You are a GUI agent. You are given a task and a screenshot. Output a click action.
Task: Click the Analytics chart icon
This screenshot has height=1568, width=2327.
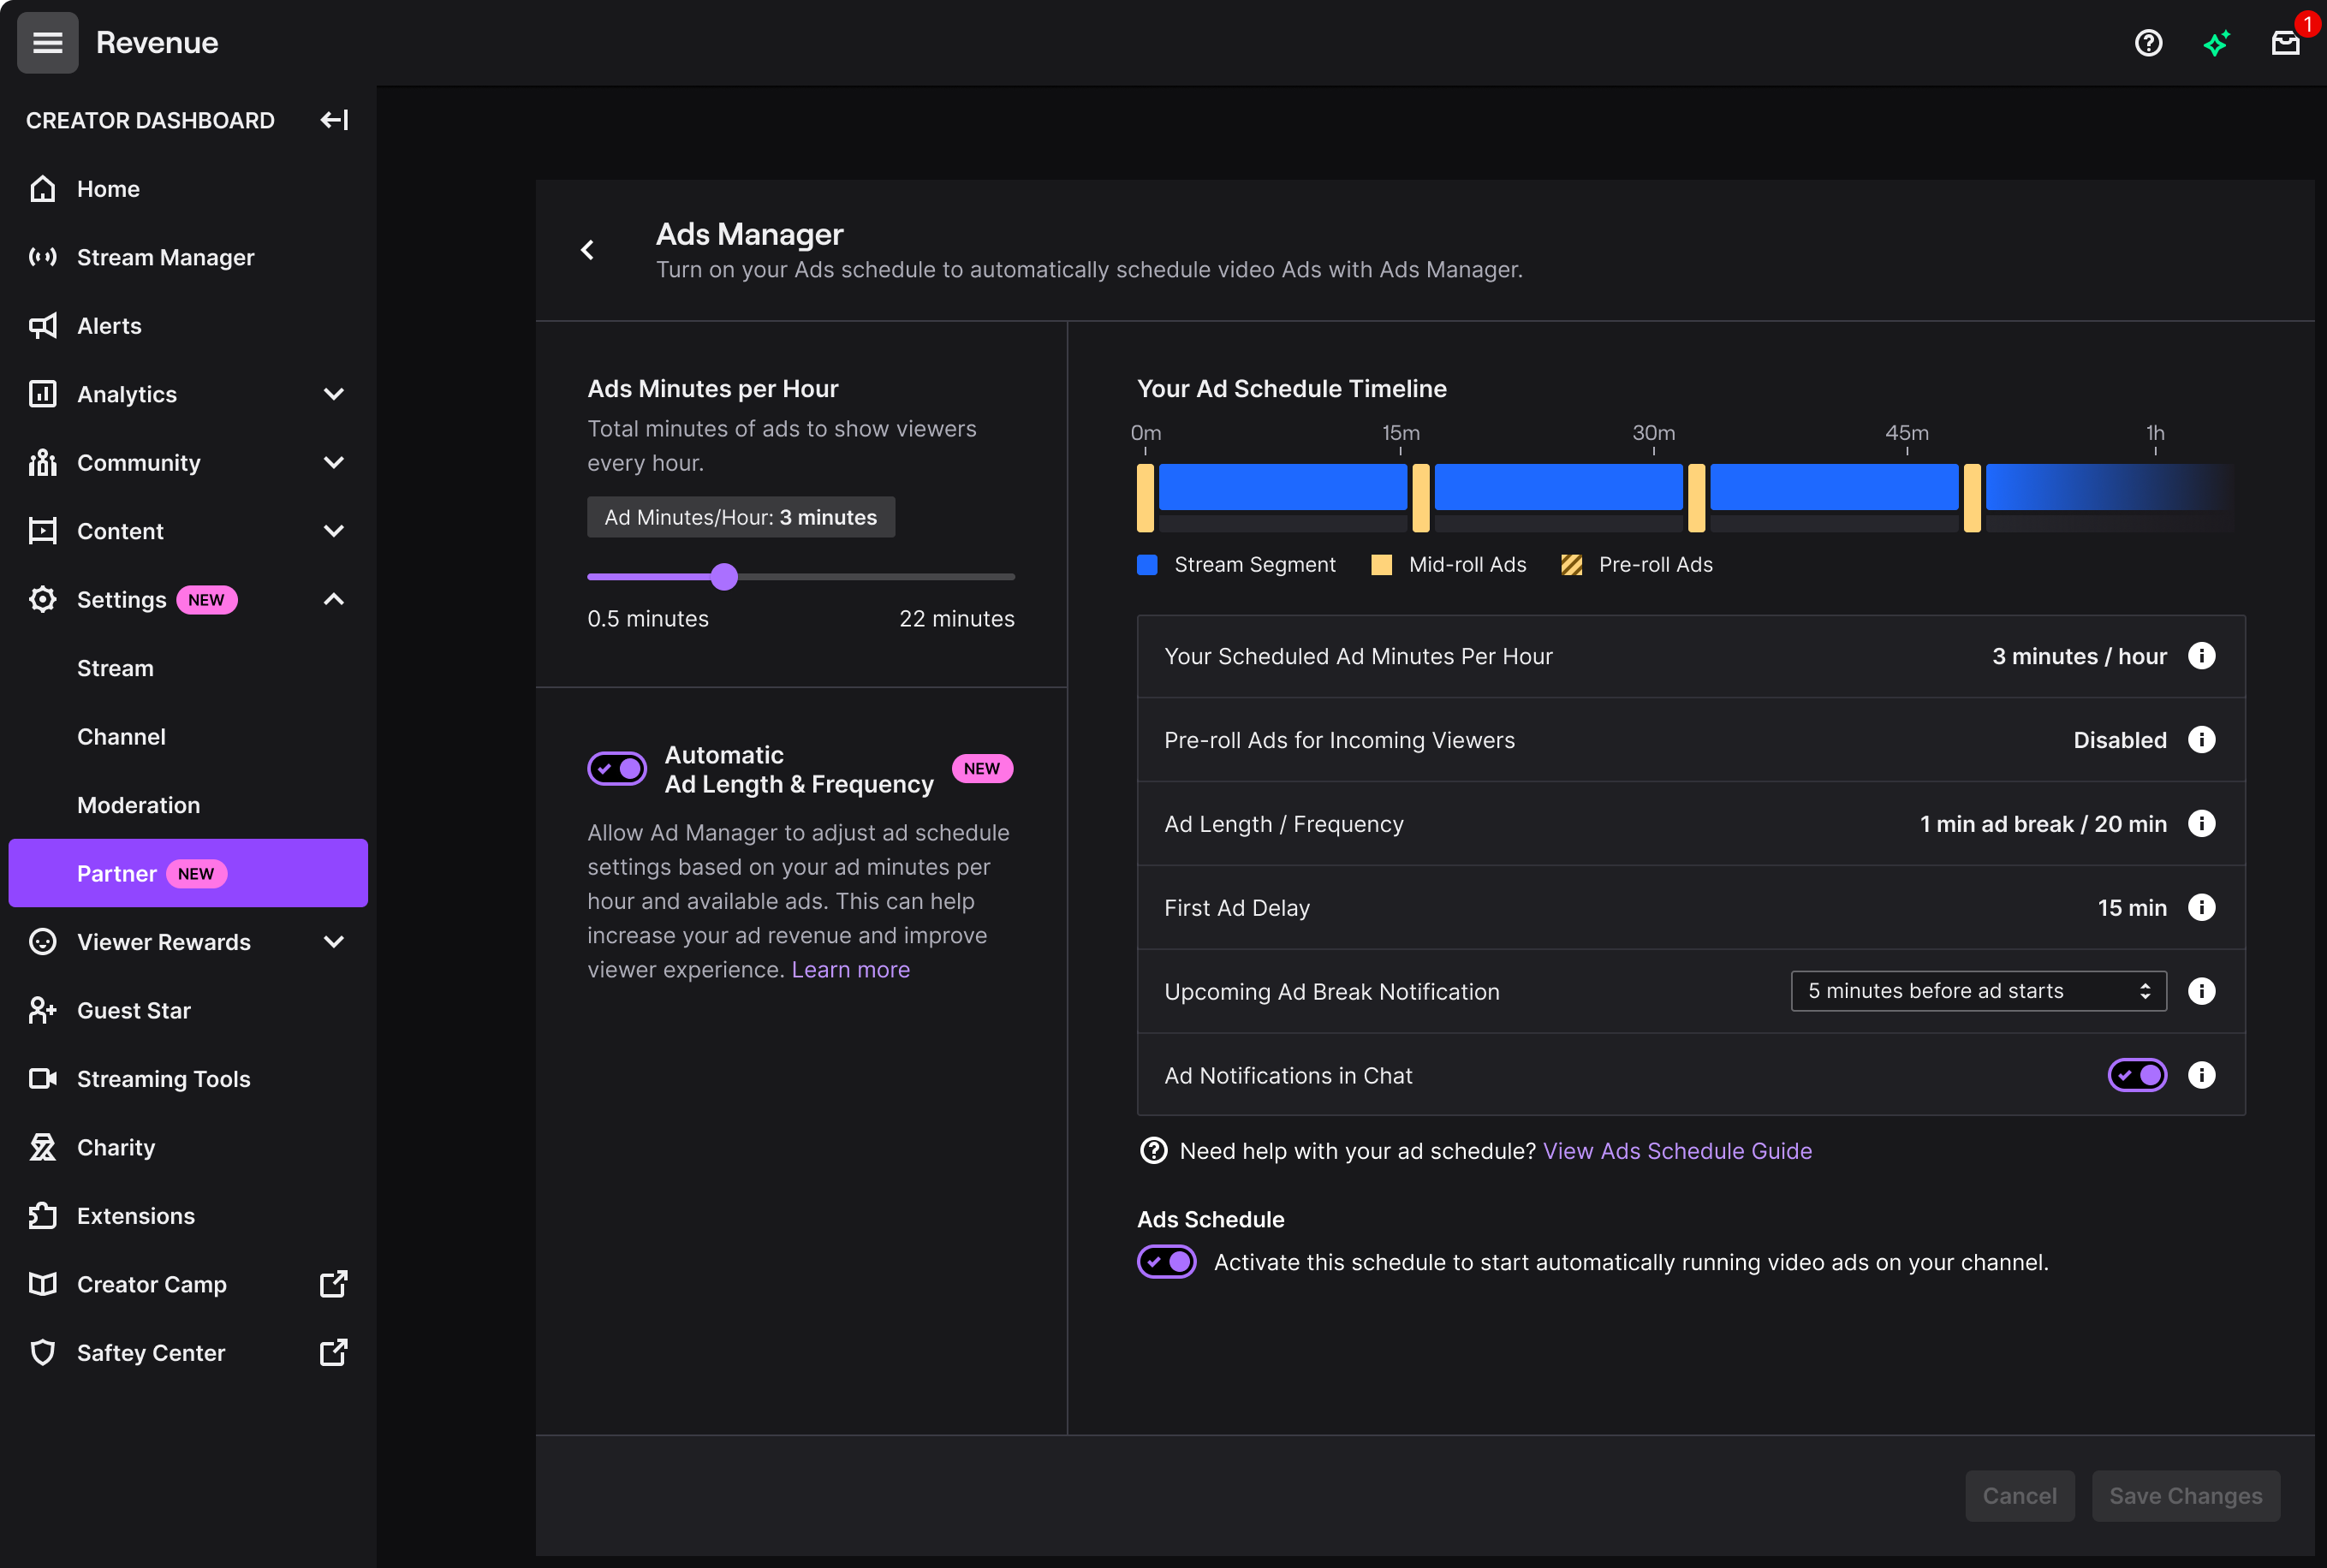(42, 394)
